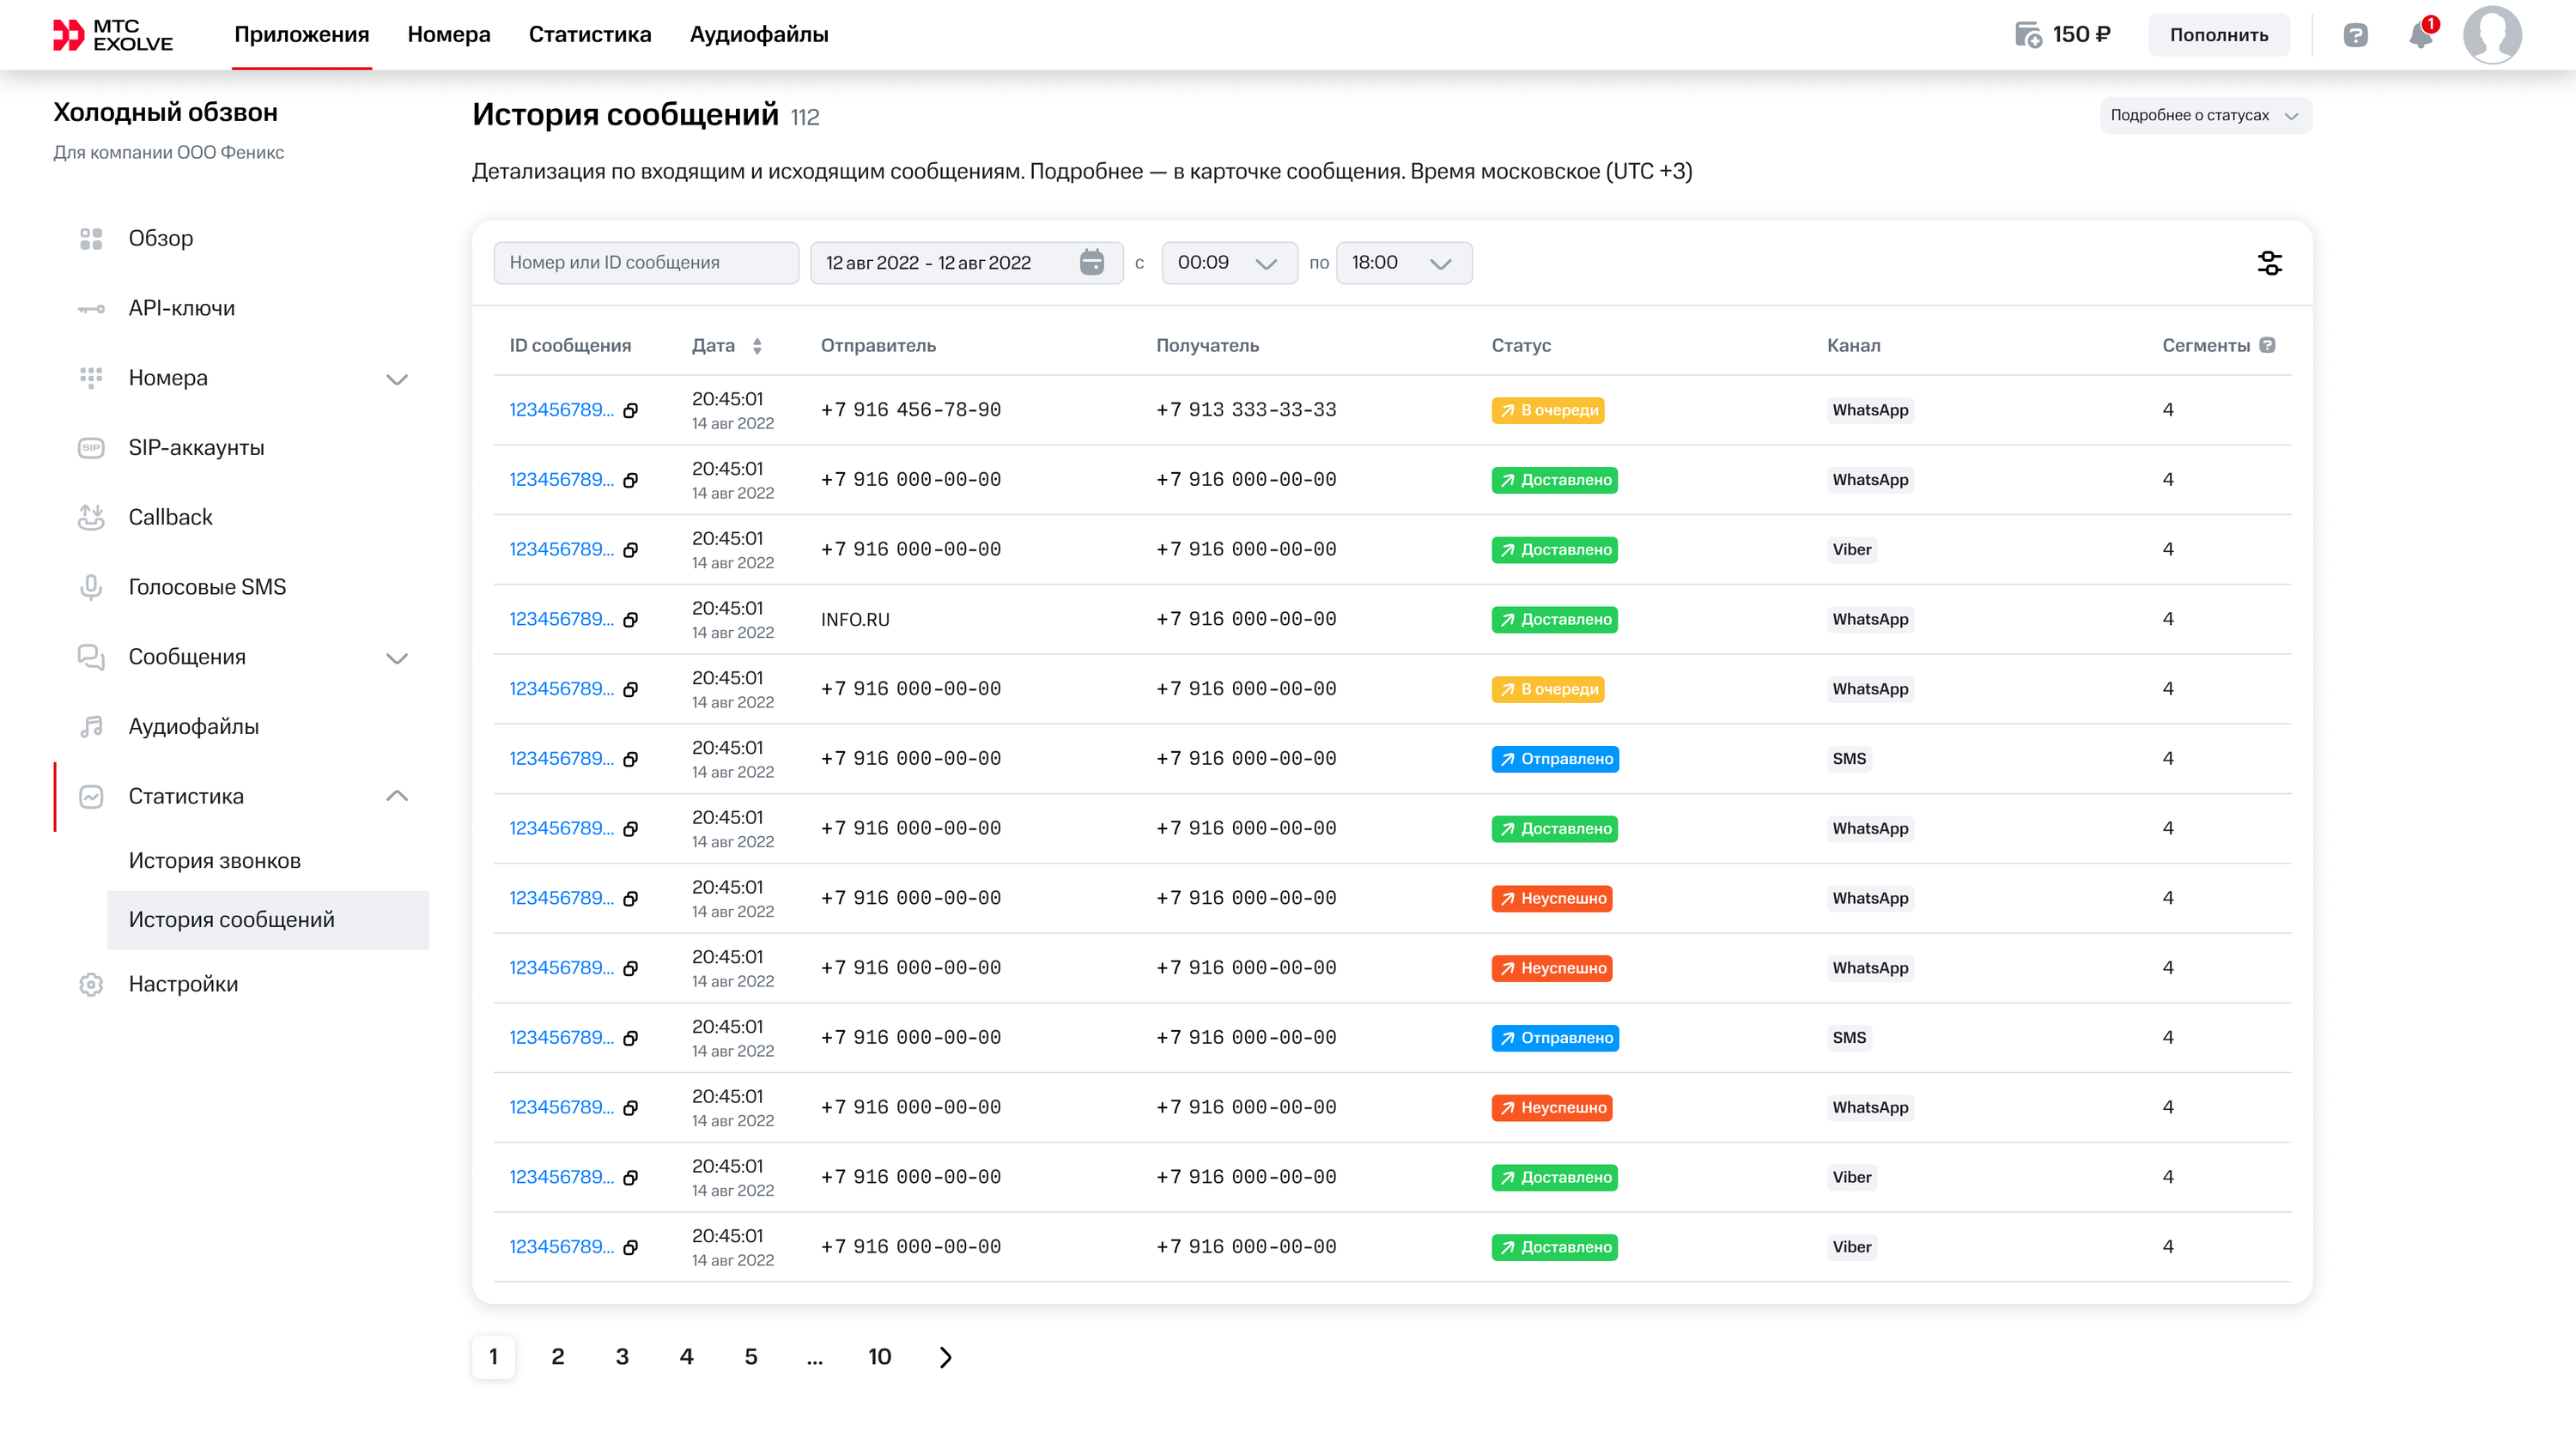Click the Segments column help icon
The width and height of the screenshot is (2576, 1449).
pos(2267,345)
